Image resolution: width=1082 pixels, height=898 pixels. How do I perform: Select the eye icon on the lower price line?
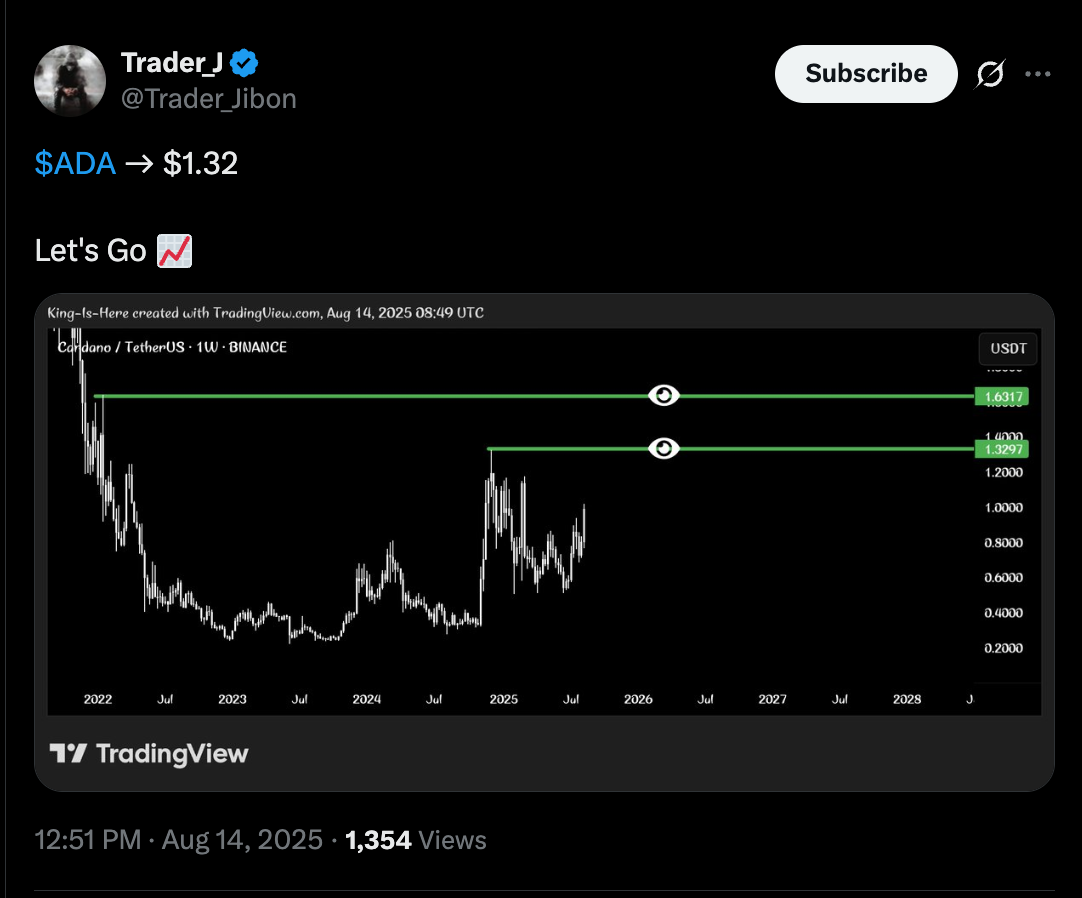click(x=663, y=448)
